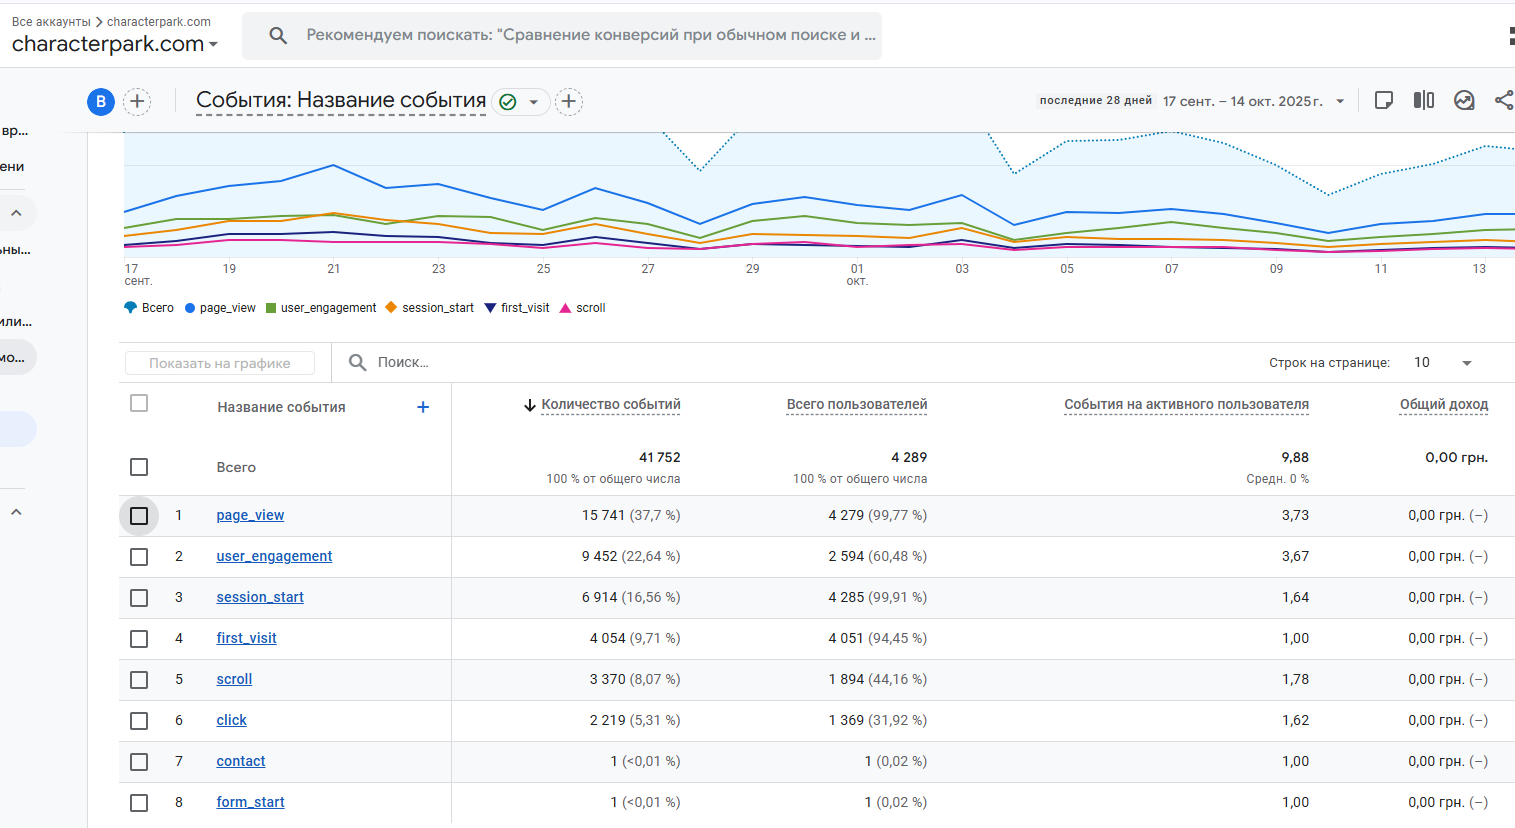Check the select-all header checkbox
Screen dimensions: 1515x828
point(139,403)
